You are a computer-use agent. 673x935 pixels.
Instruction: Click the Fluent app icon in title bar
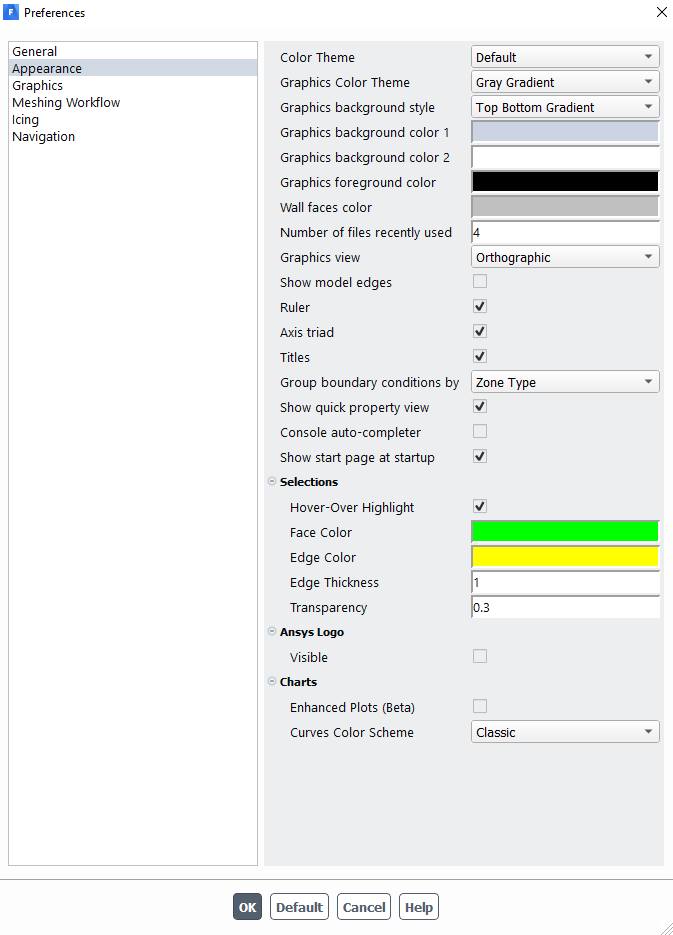coord(11,13)
